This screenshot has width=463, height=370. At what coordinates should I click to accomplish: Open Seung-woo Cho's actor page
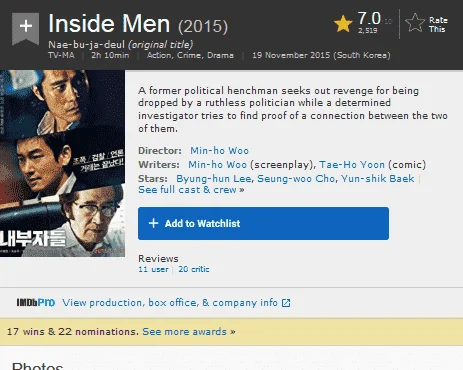296,179
